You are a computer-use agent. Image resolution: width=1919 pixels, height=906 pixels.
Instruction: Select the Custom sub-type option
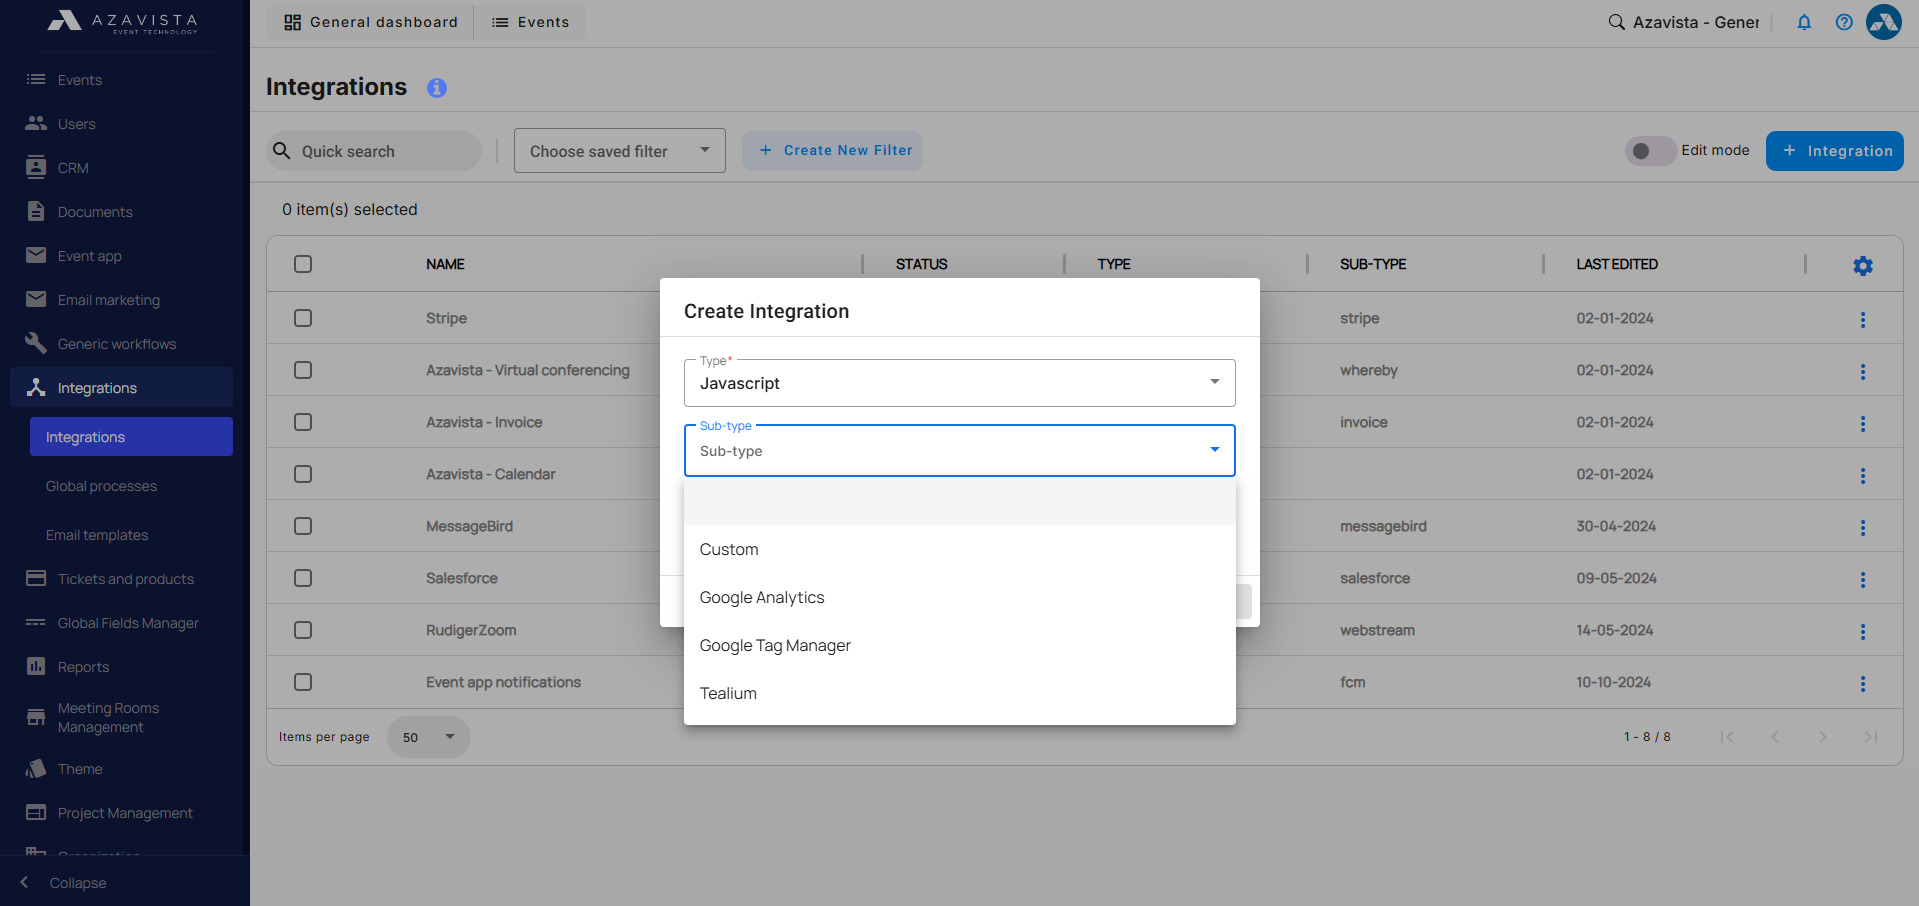959,549
